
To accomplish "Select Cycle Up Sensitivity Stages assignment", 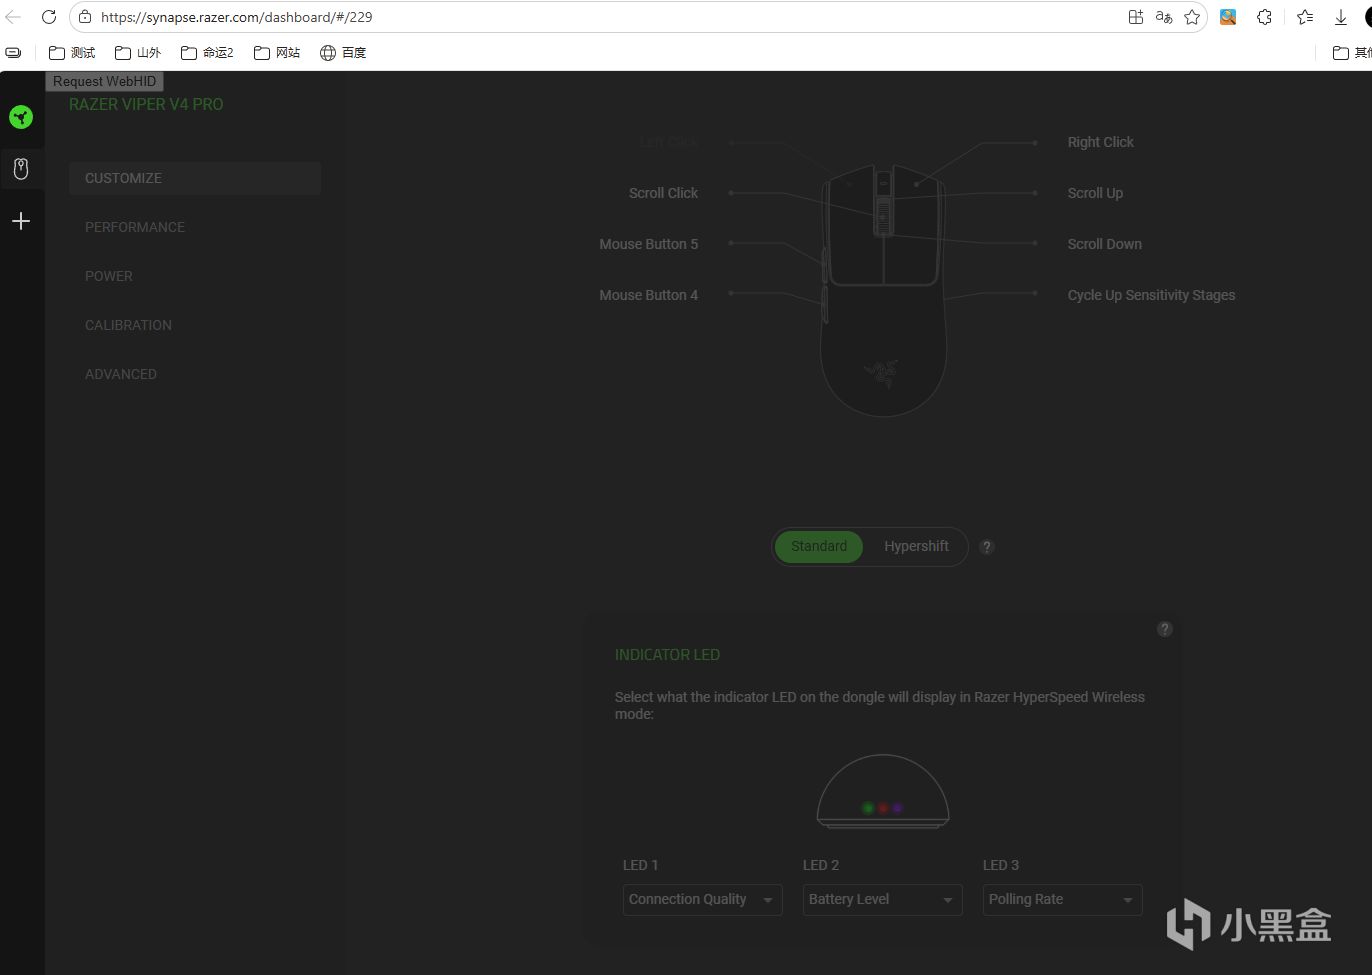I will [x=1151, y=295].
